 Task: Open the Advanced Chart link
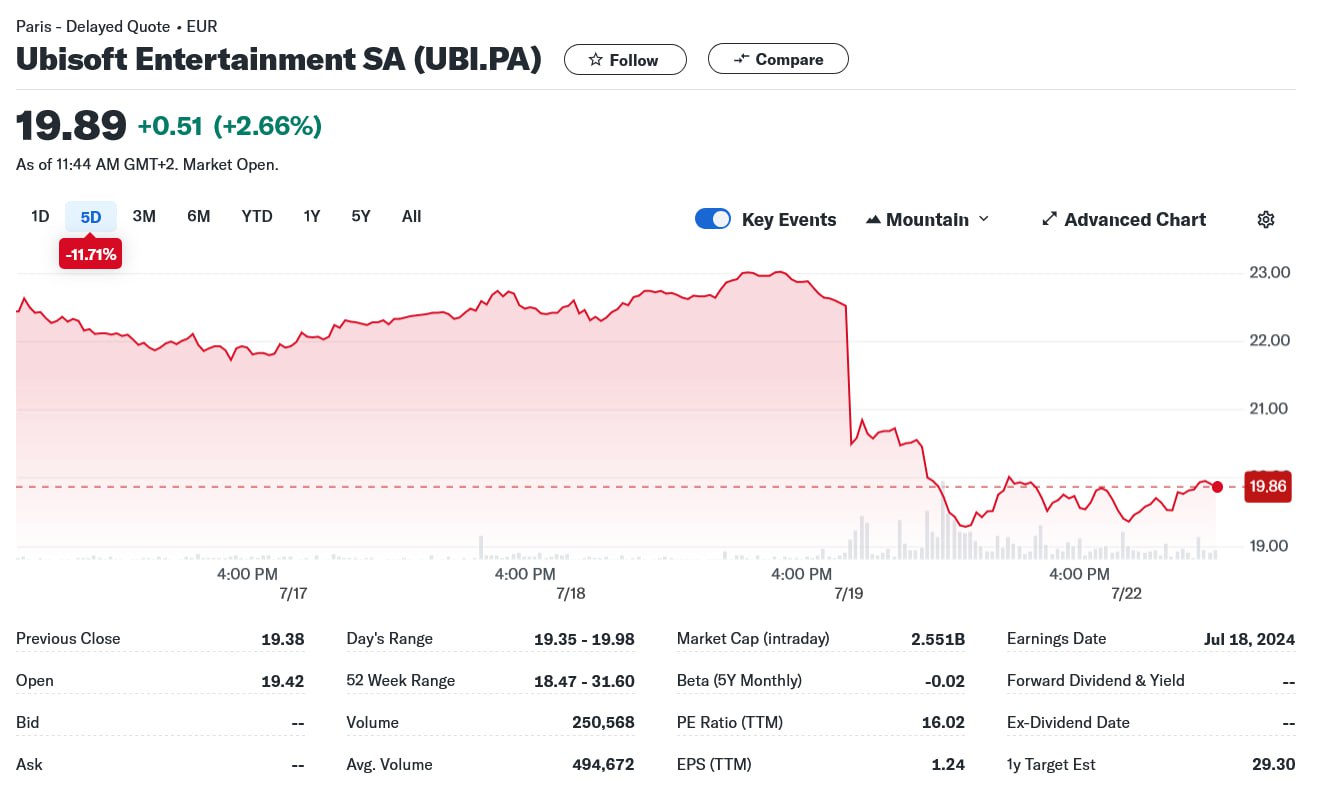[1135, 219]
